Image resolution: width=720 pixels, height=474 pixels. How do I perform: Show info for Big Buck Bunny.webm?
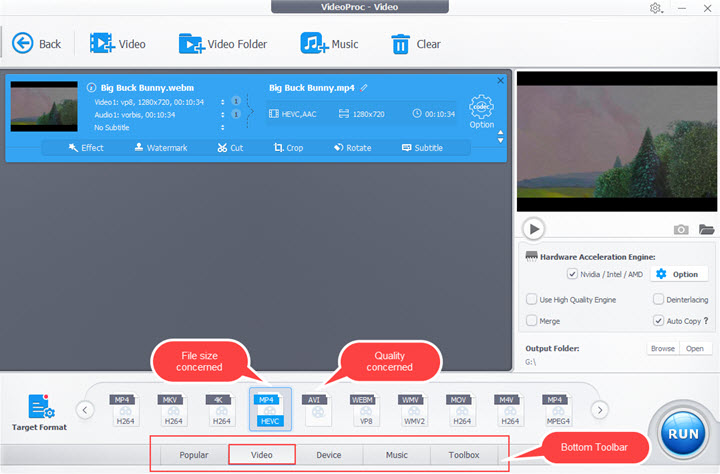tap(91, 87)
